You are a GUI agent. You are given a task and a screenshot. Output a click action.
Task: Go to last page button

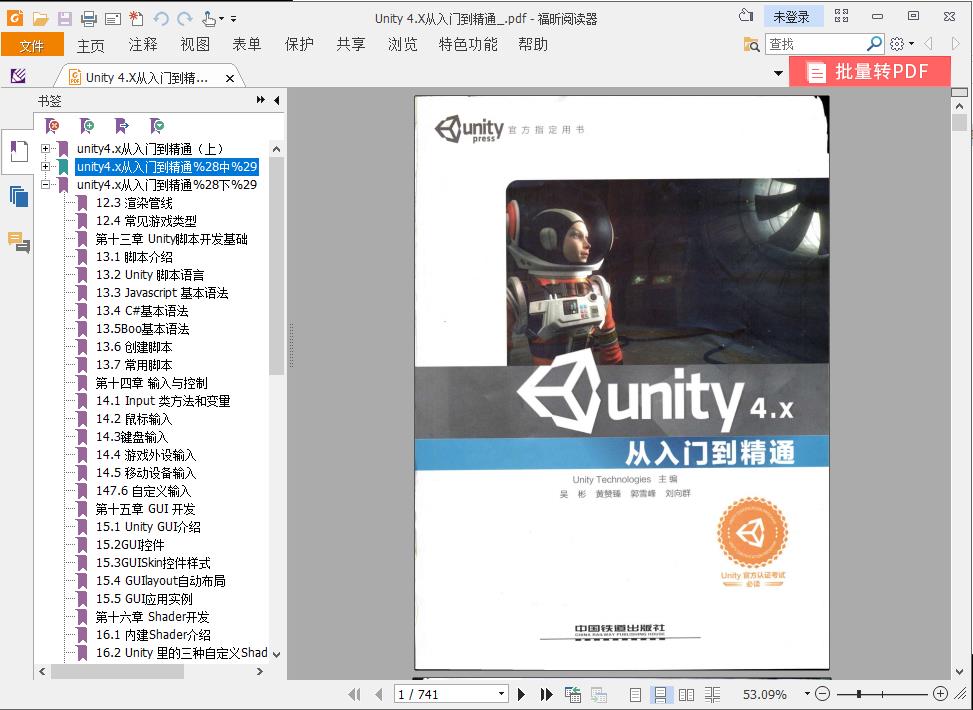[x=547, y=694]
